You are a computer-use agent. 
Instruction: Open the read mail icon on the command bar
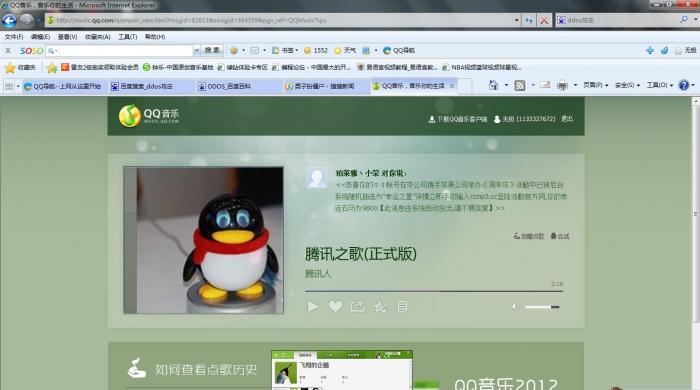click(545, 85)
